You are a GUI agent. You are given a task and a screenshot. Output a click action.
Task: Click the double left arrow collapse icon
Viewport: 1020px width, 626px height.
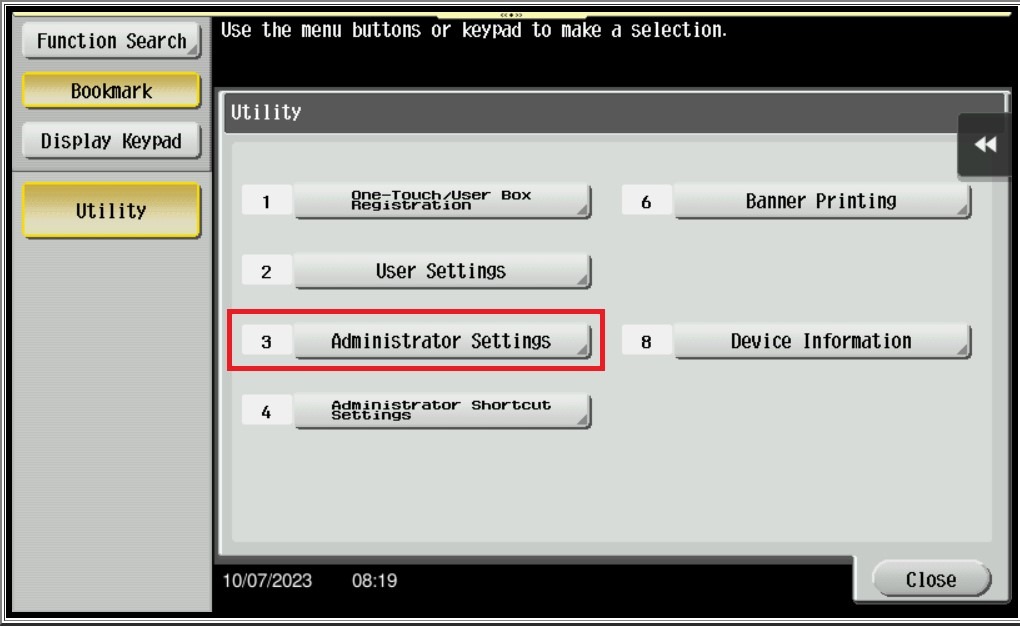(x=984, y=143)
